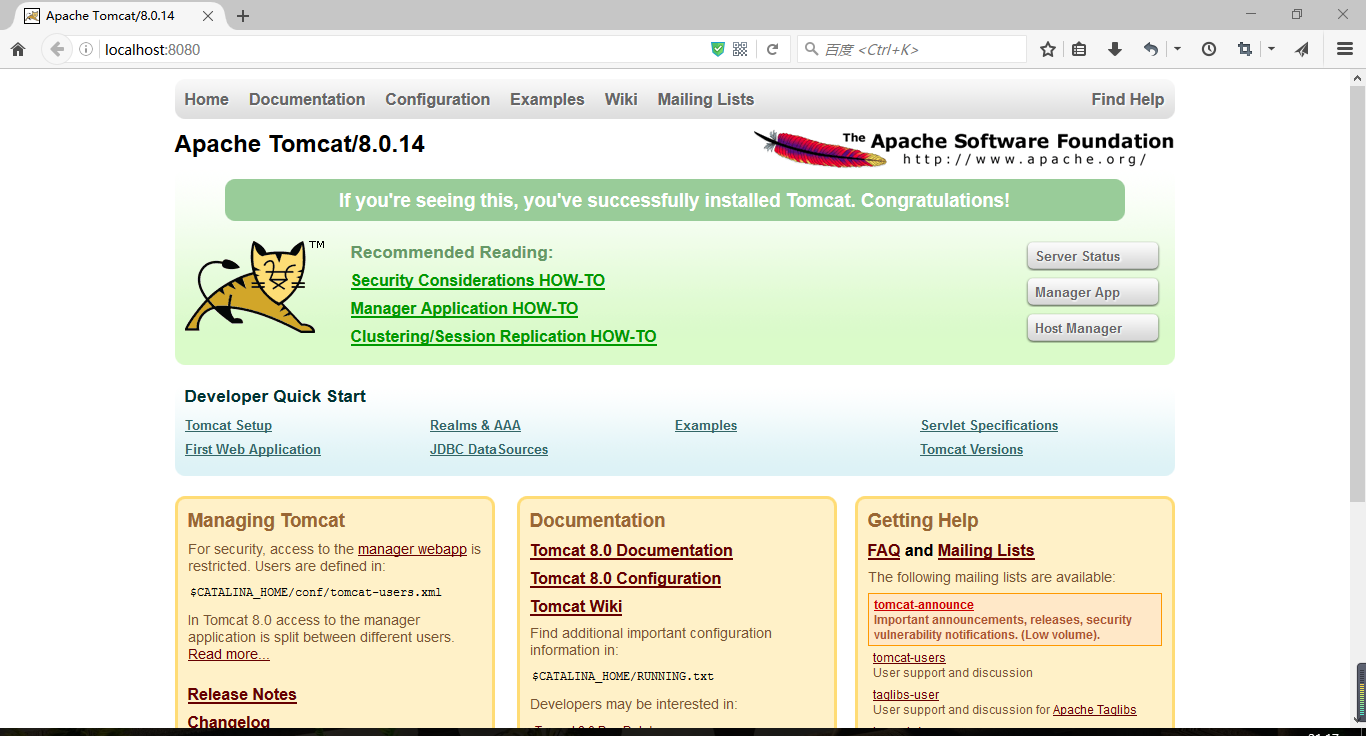
Task: Click the Manager App button
Action: [x=1093, y=292]
